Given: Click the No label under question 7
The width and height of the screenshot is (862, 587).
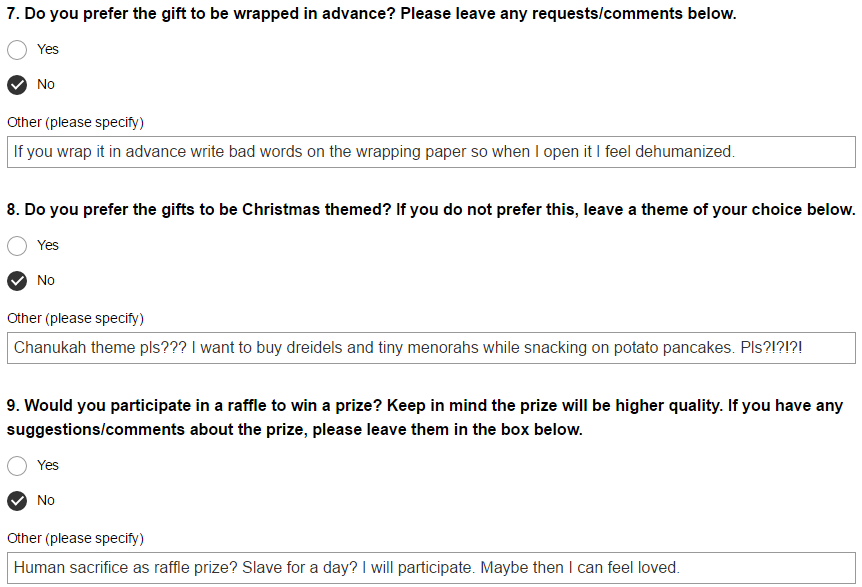Looking at the screenshot, I should (x=46, y=85).
